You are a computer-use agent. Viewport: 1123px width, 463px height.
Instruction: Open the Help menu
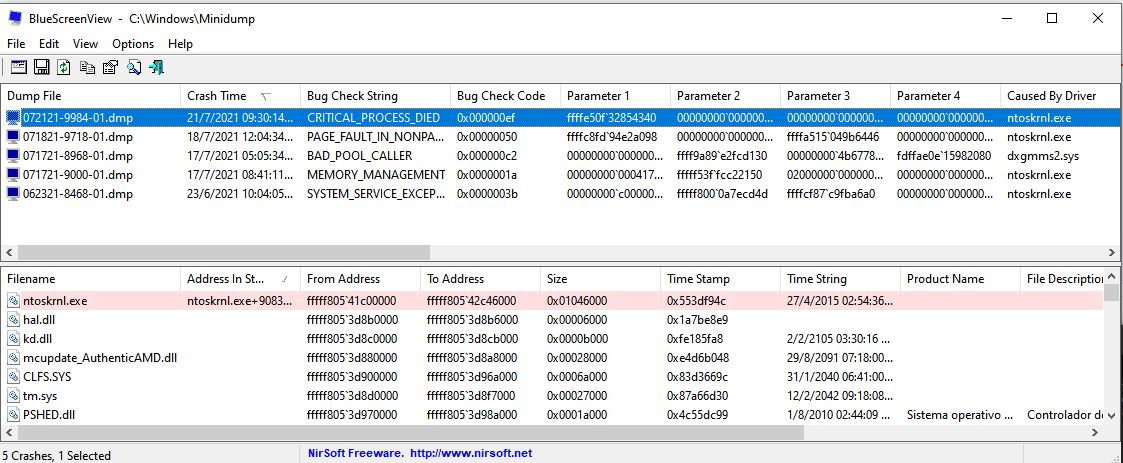180,44
